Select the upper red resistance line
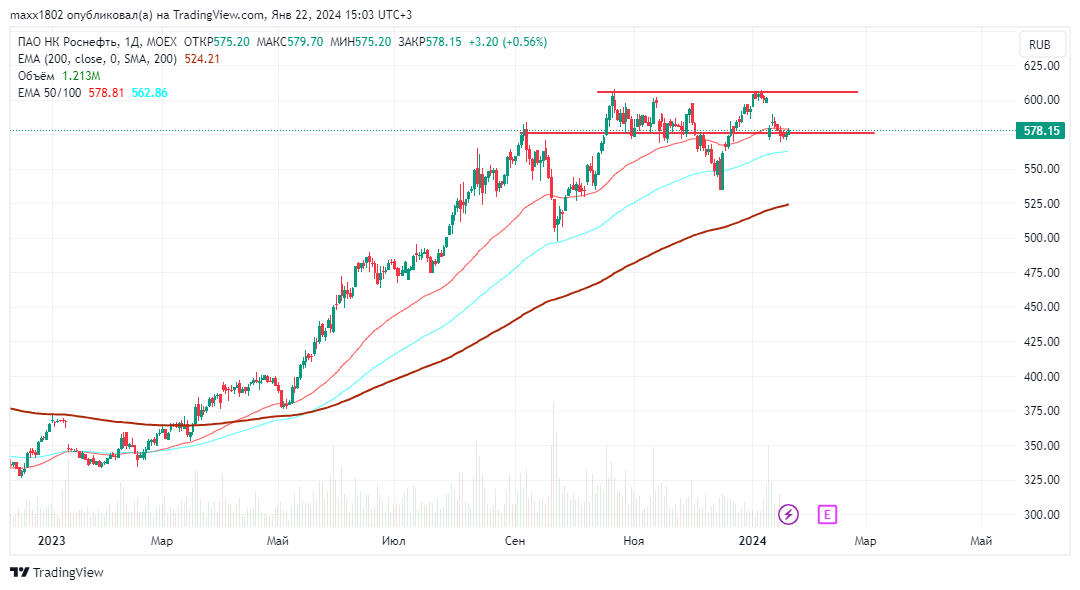Image resolution: width=1080 pixels, height=590 pixels. (727, 92)
